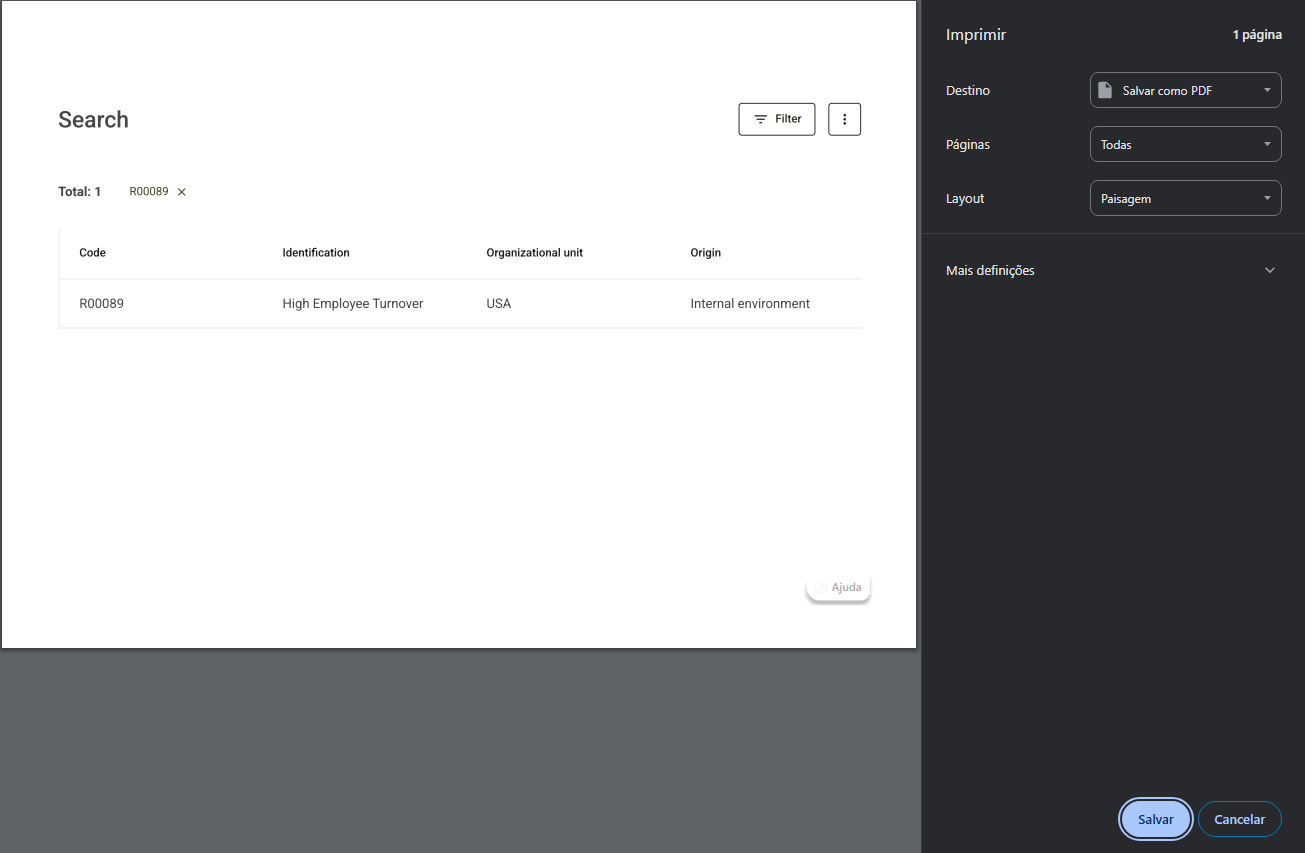Expand Mais definições section
Image resolution: width=1305 pixels, height=853 pixels.
pos(1112,270)
